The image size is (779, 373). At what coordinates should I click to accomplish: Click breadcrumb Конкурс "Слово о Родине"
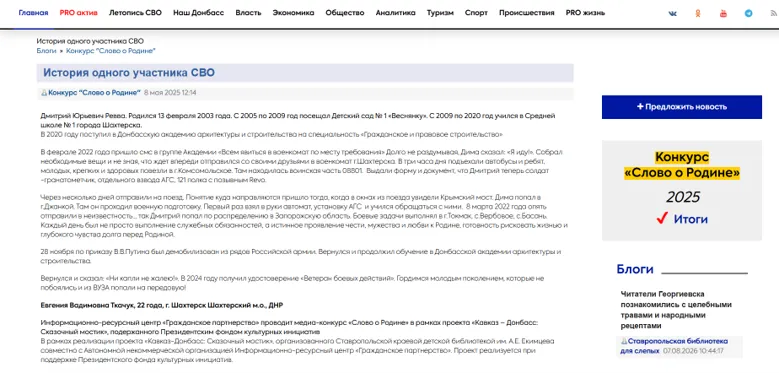click(x=111, y=51)
